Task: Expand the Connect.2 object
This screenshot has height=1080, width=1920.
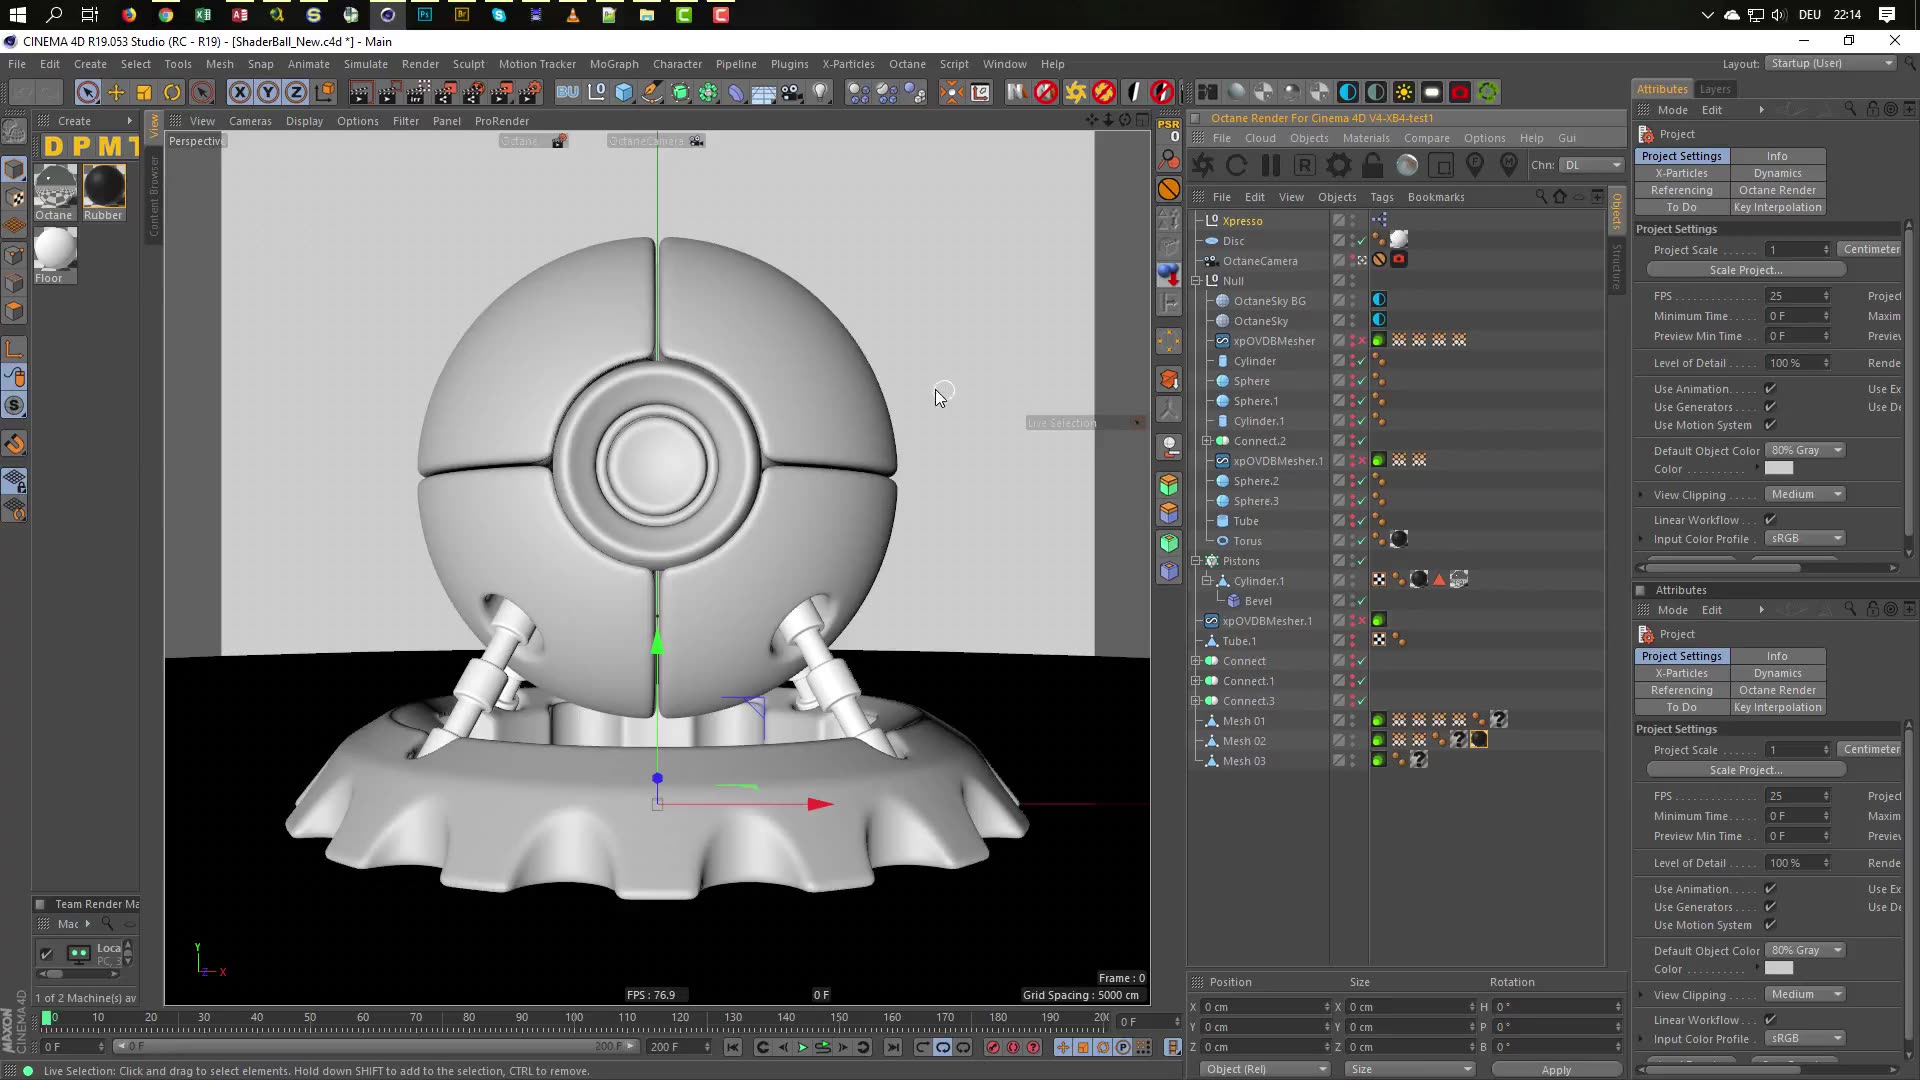Action: coord(1207,441)
